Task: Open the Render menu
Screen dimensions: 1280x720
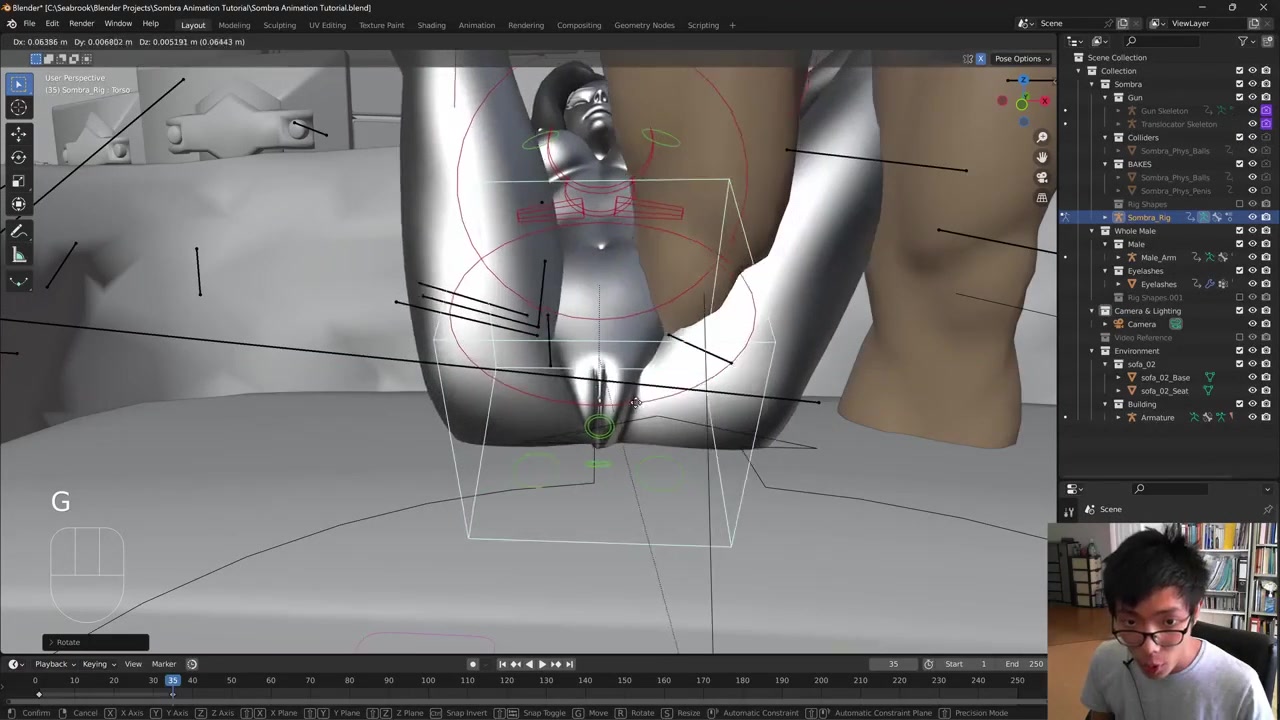Action: 81,23
